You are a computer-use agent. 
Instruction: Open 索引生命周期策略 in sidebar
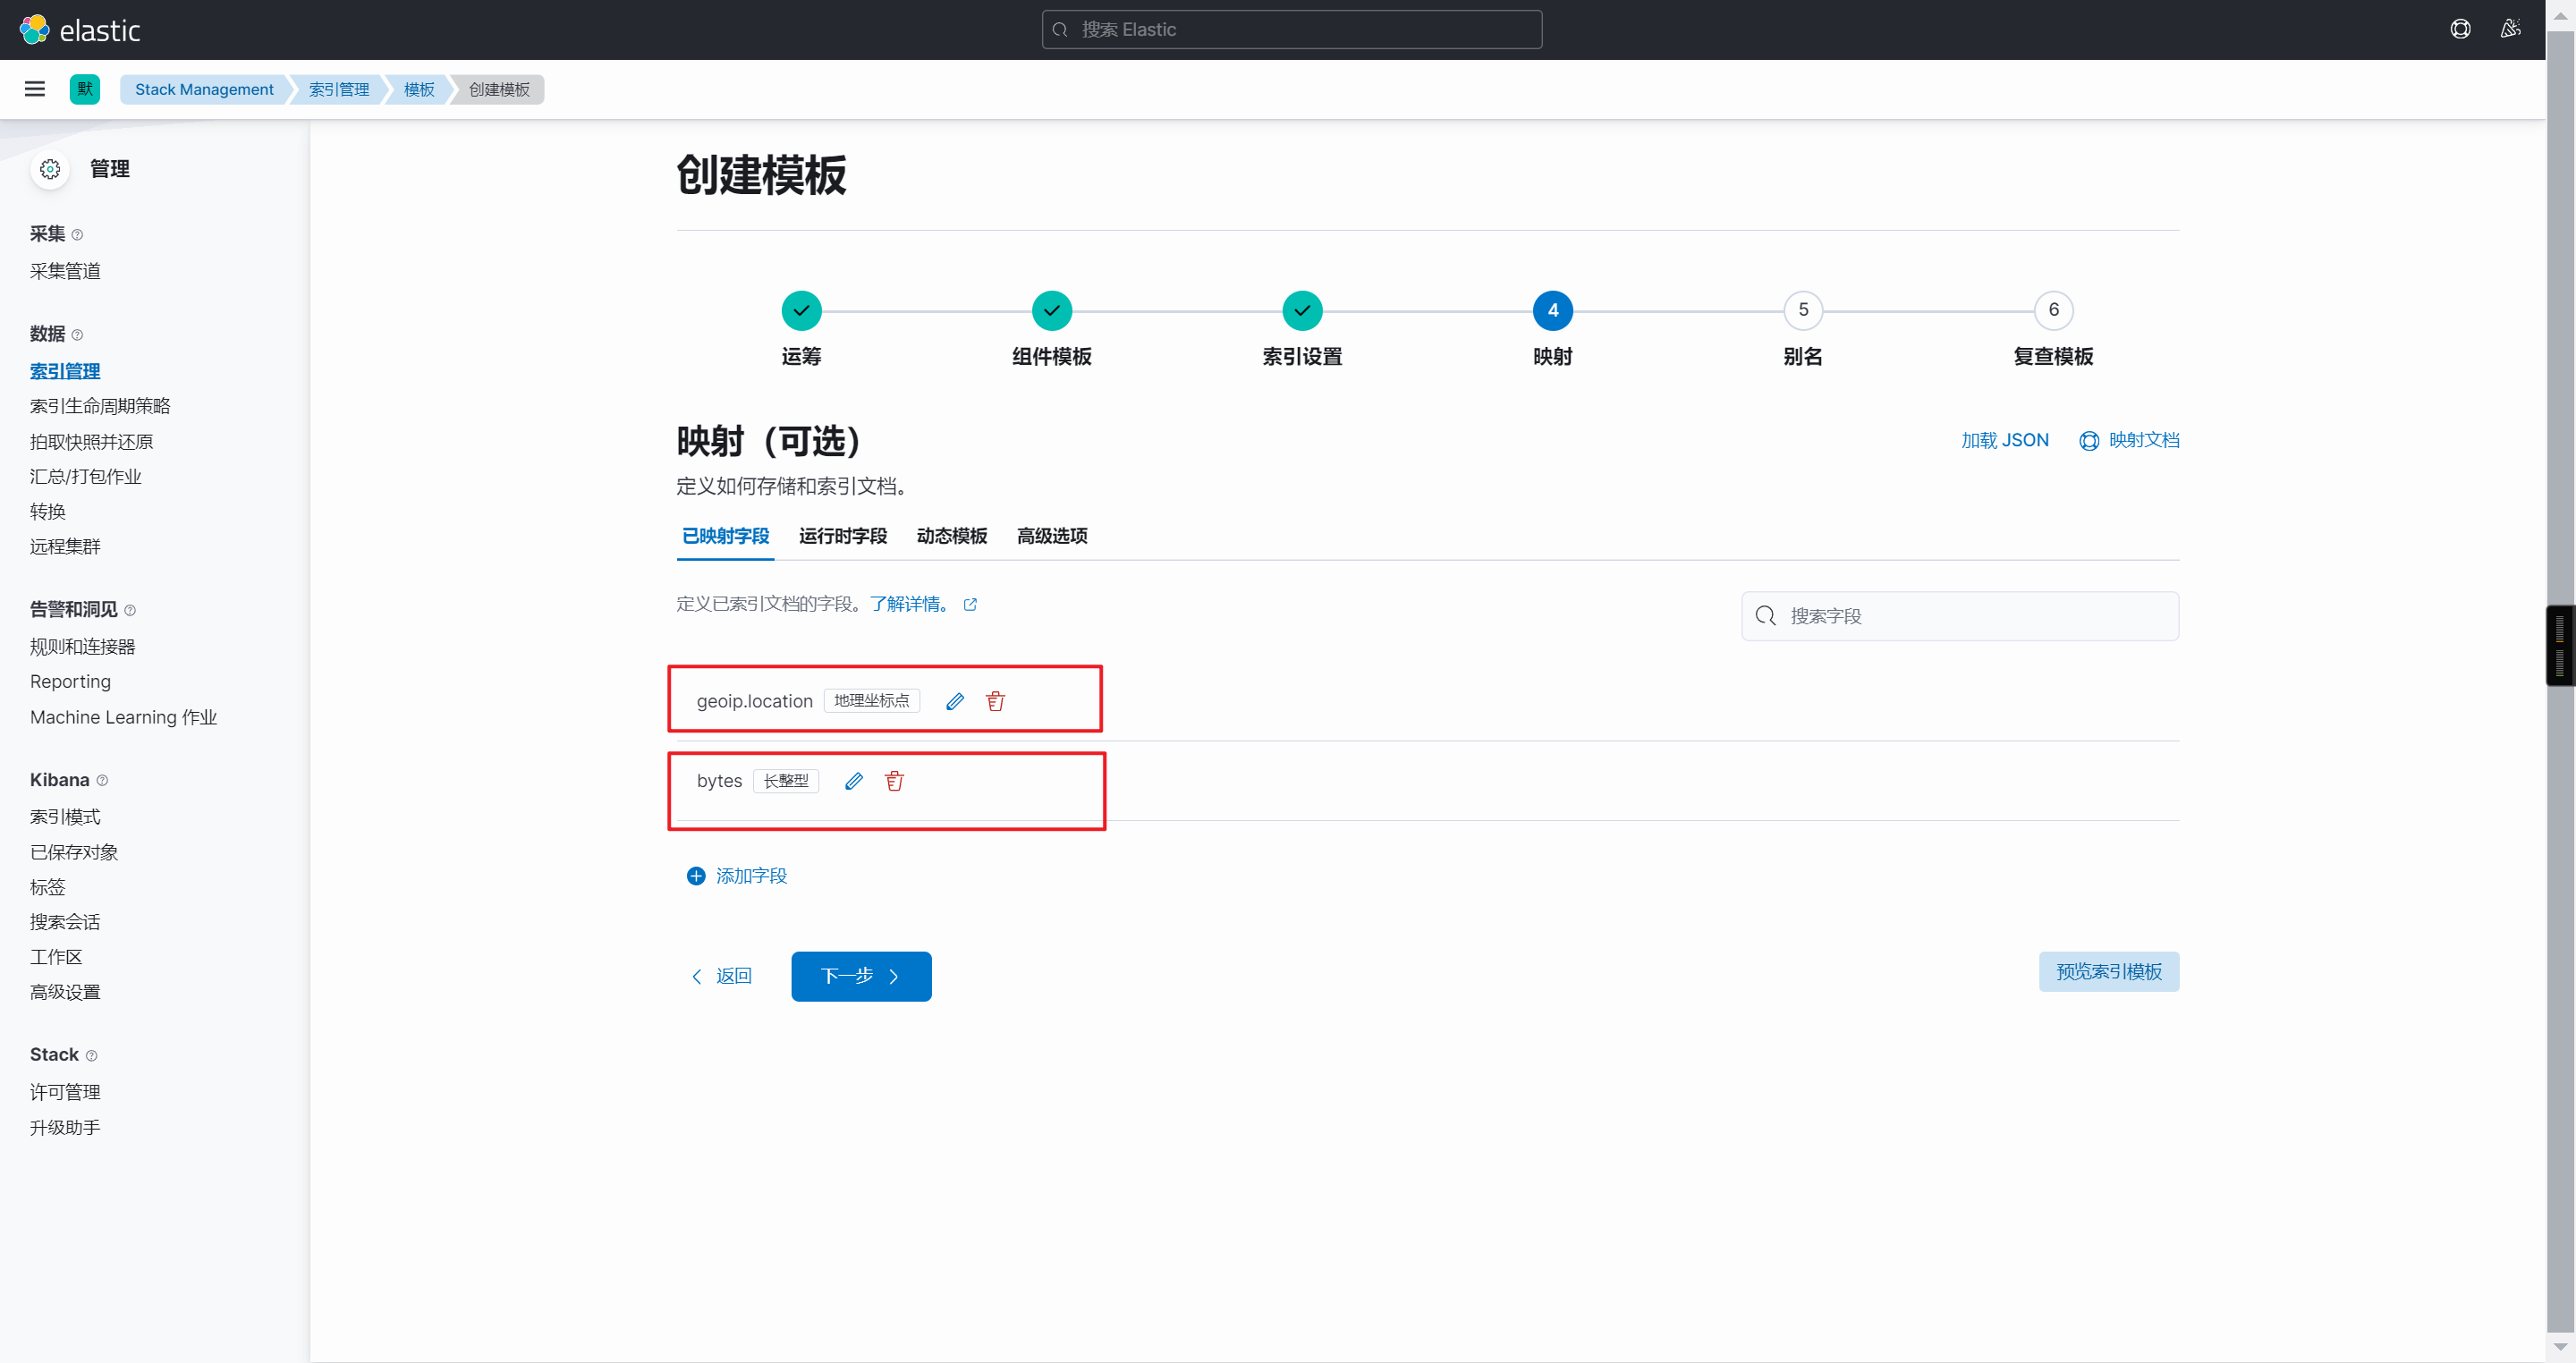(100, 406)
